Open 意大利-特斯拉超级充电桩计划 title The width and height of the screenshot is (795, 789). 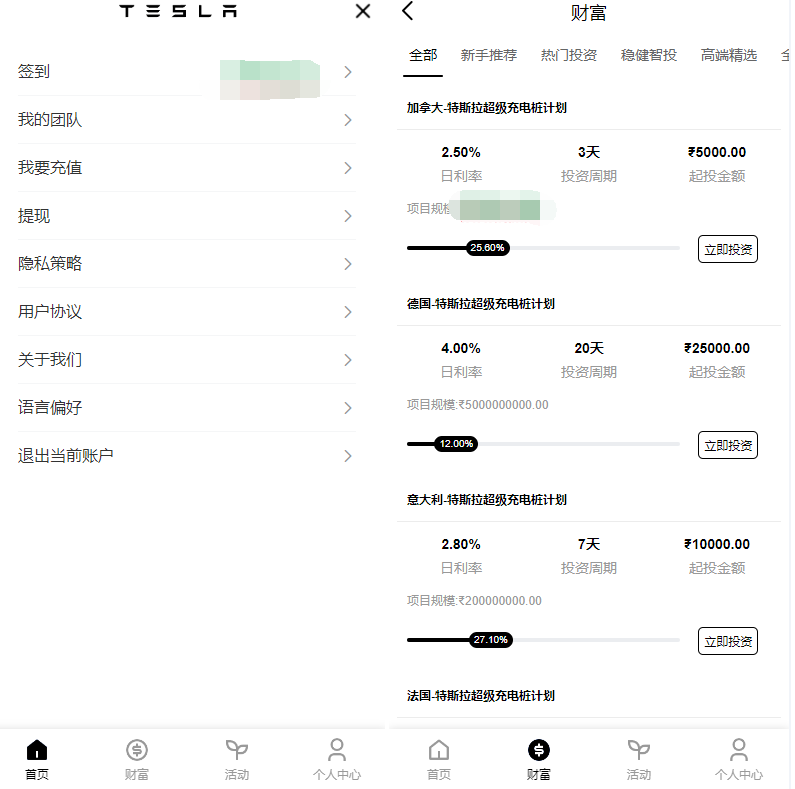[487, 500]
